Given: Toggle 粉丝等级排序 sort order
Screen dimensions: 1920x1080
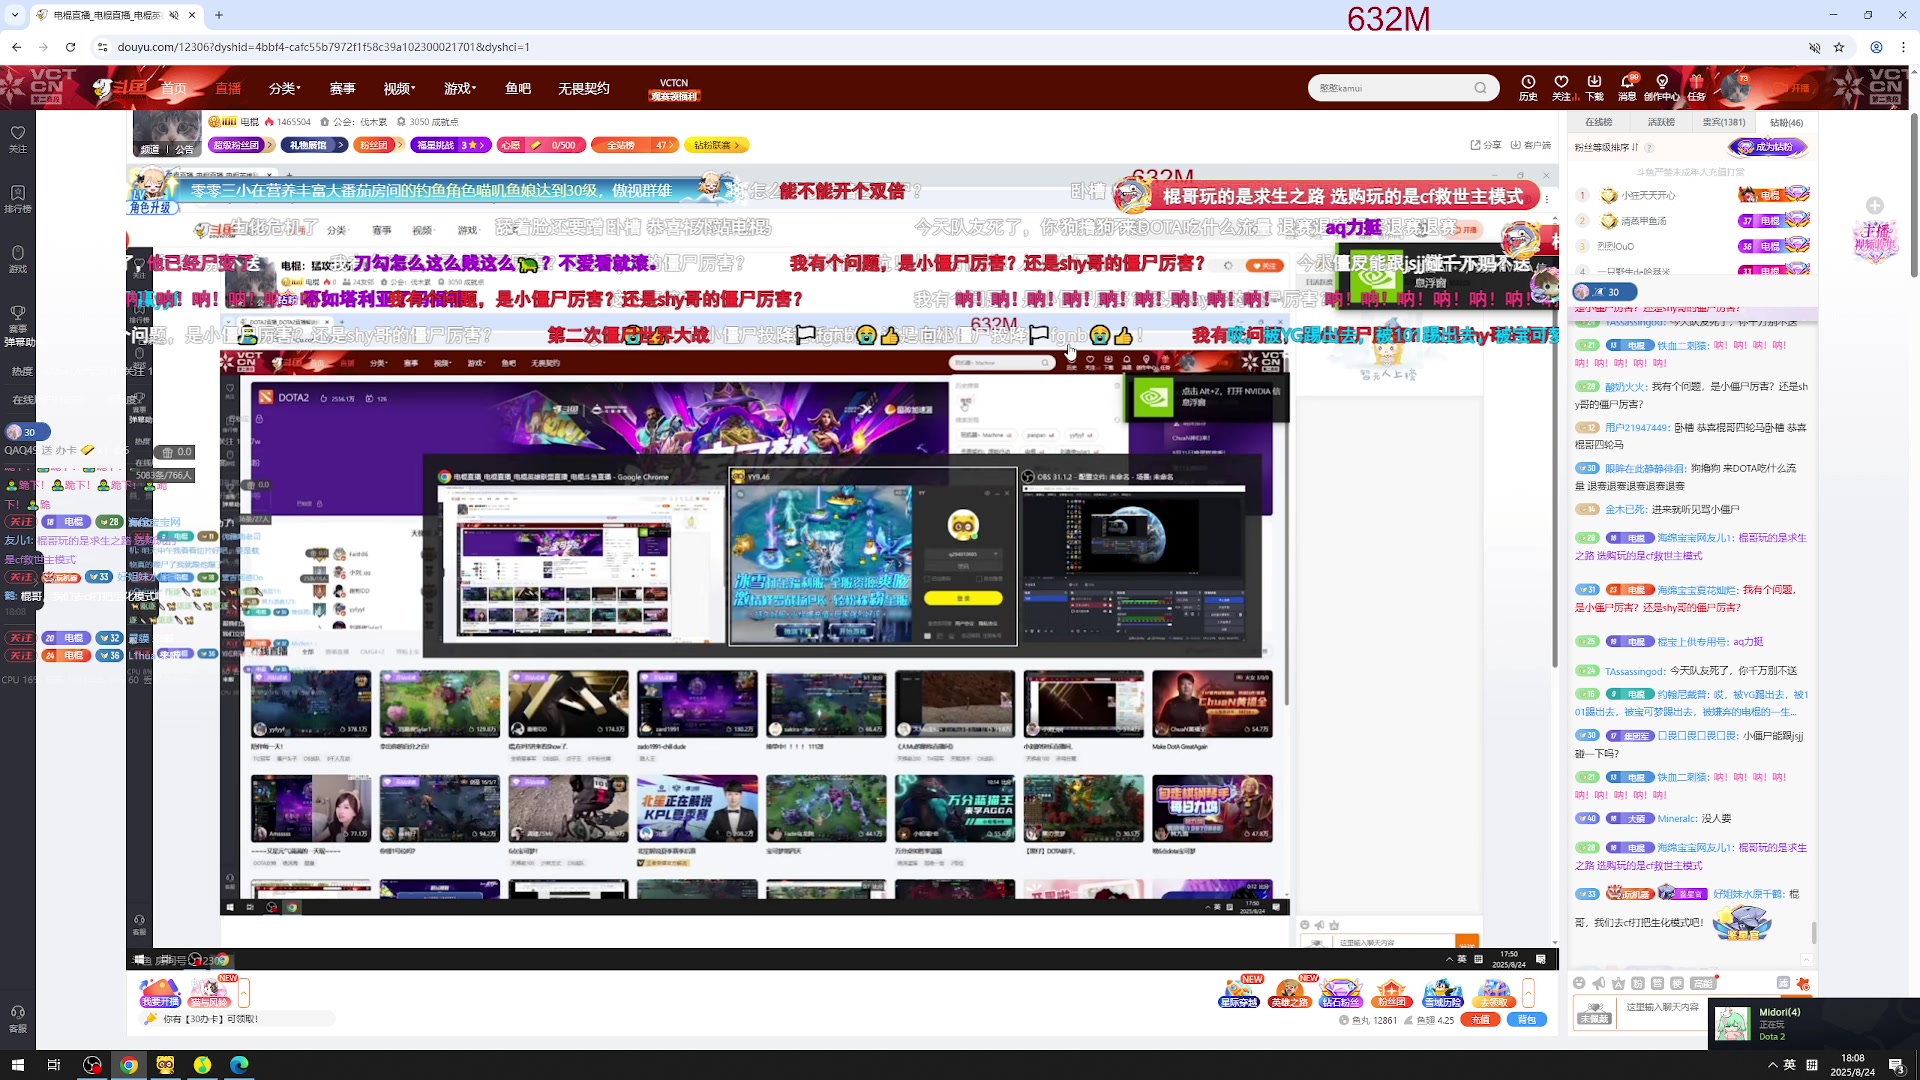Looking at the screenshot, I should coord(1607,147).
